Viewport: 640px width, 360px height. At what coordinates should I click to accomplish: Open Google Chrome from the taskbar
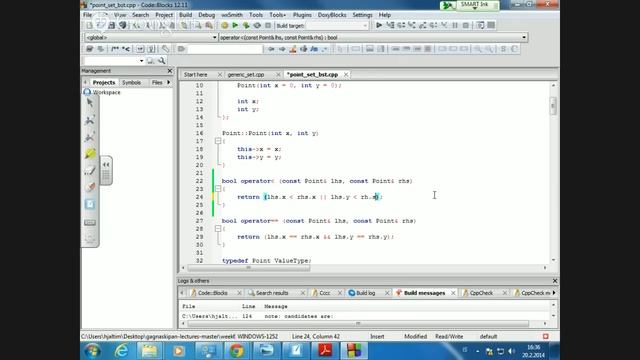coord(236,351)
